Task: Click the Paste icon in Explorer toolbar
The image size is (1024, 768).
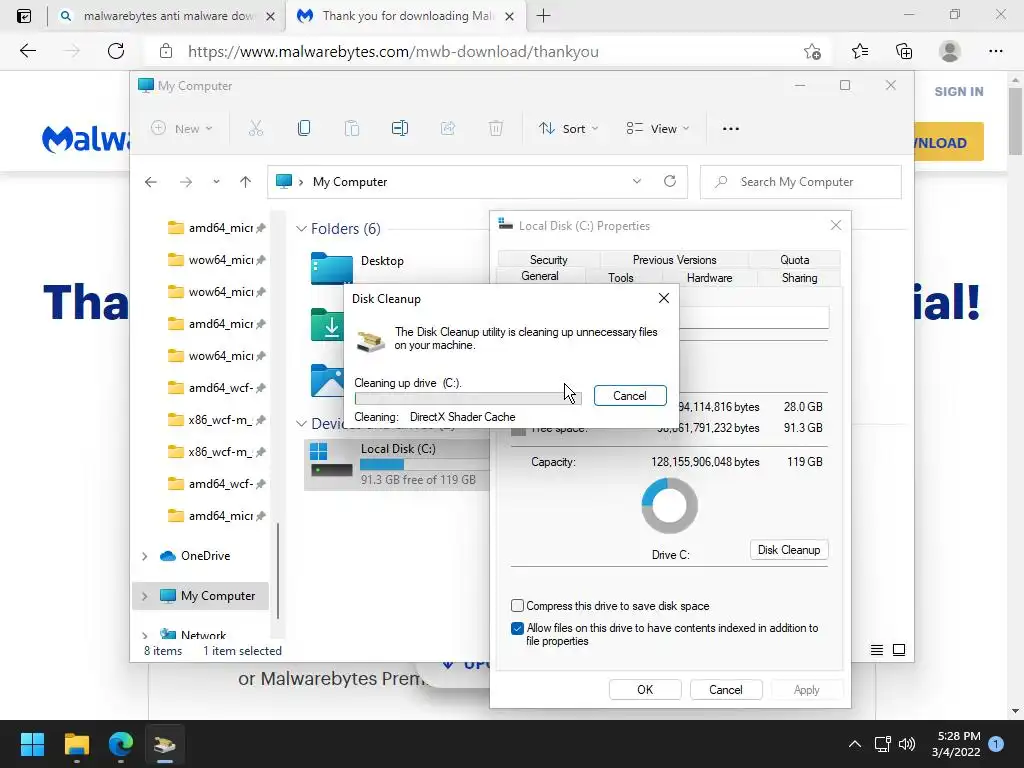Action: (352, 129)
